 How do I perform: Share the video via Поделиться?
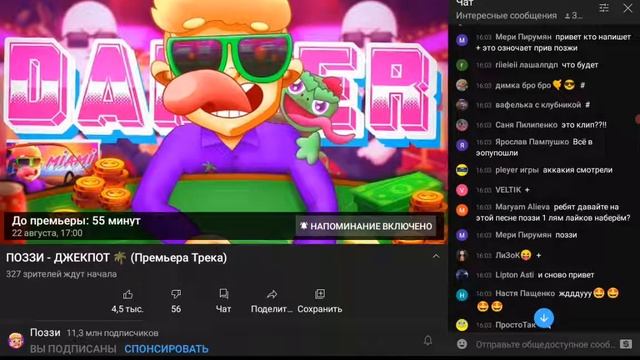(x=272, y=301)
